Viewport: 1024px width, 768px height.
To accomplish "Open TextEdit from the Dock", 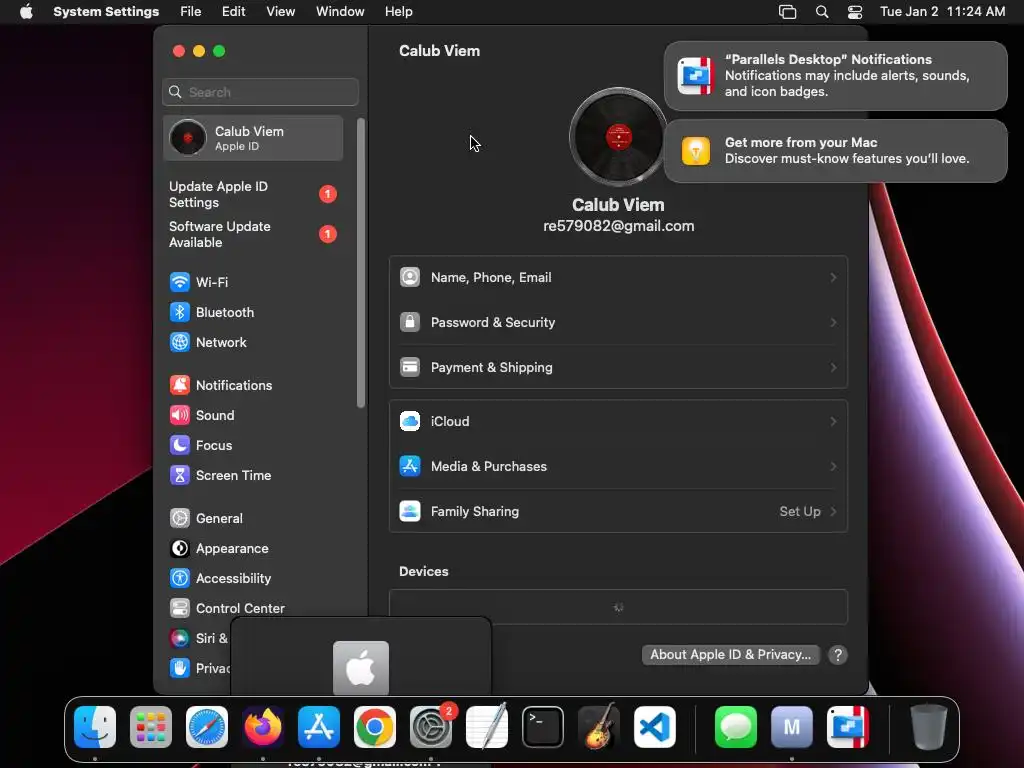I will 487,727.
